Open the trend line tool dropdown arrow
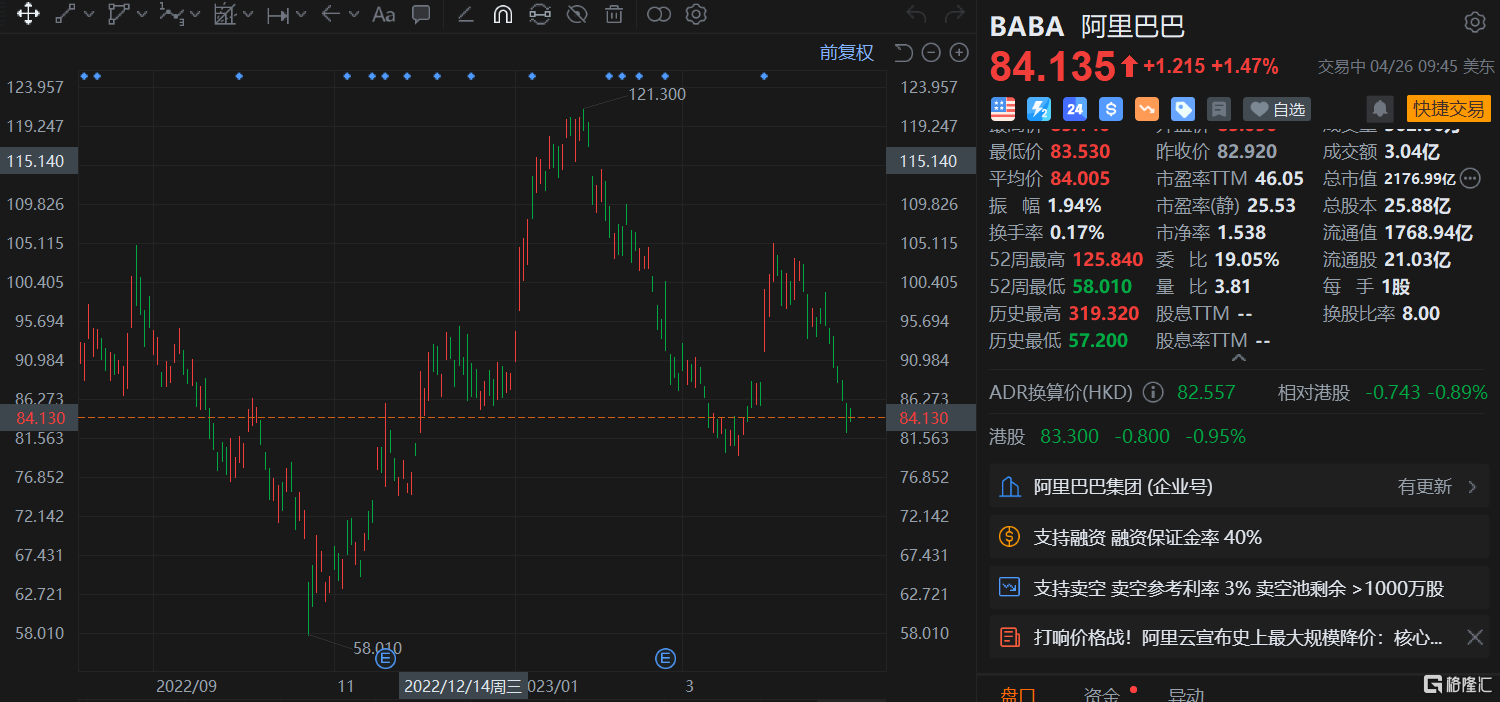 (x=88, y=14)
